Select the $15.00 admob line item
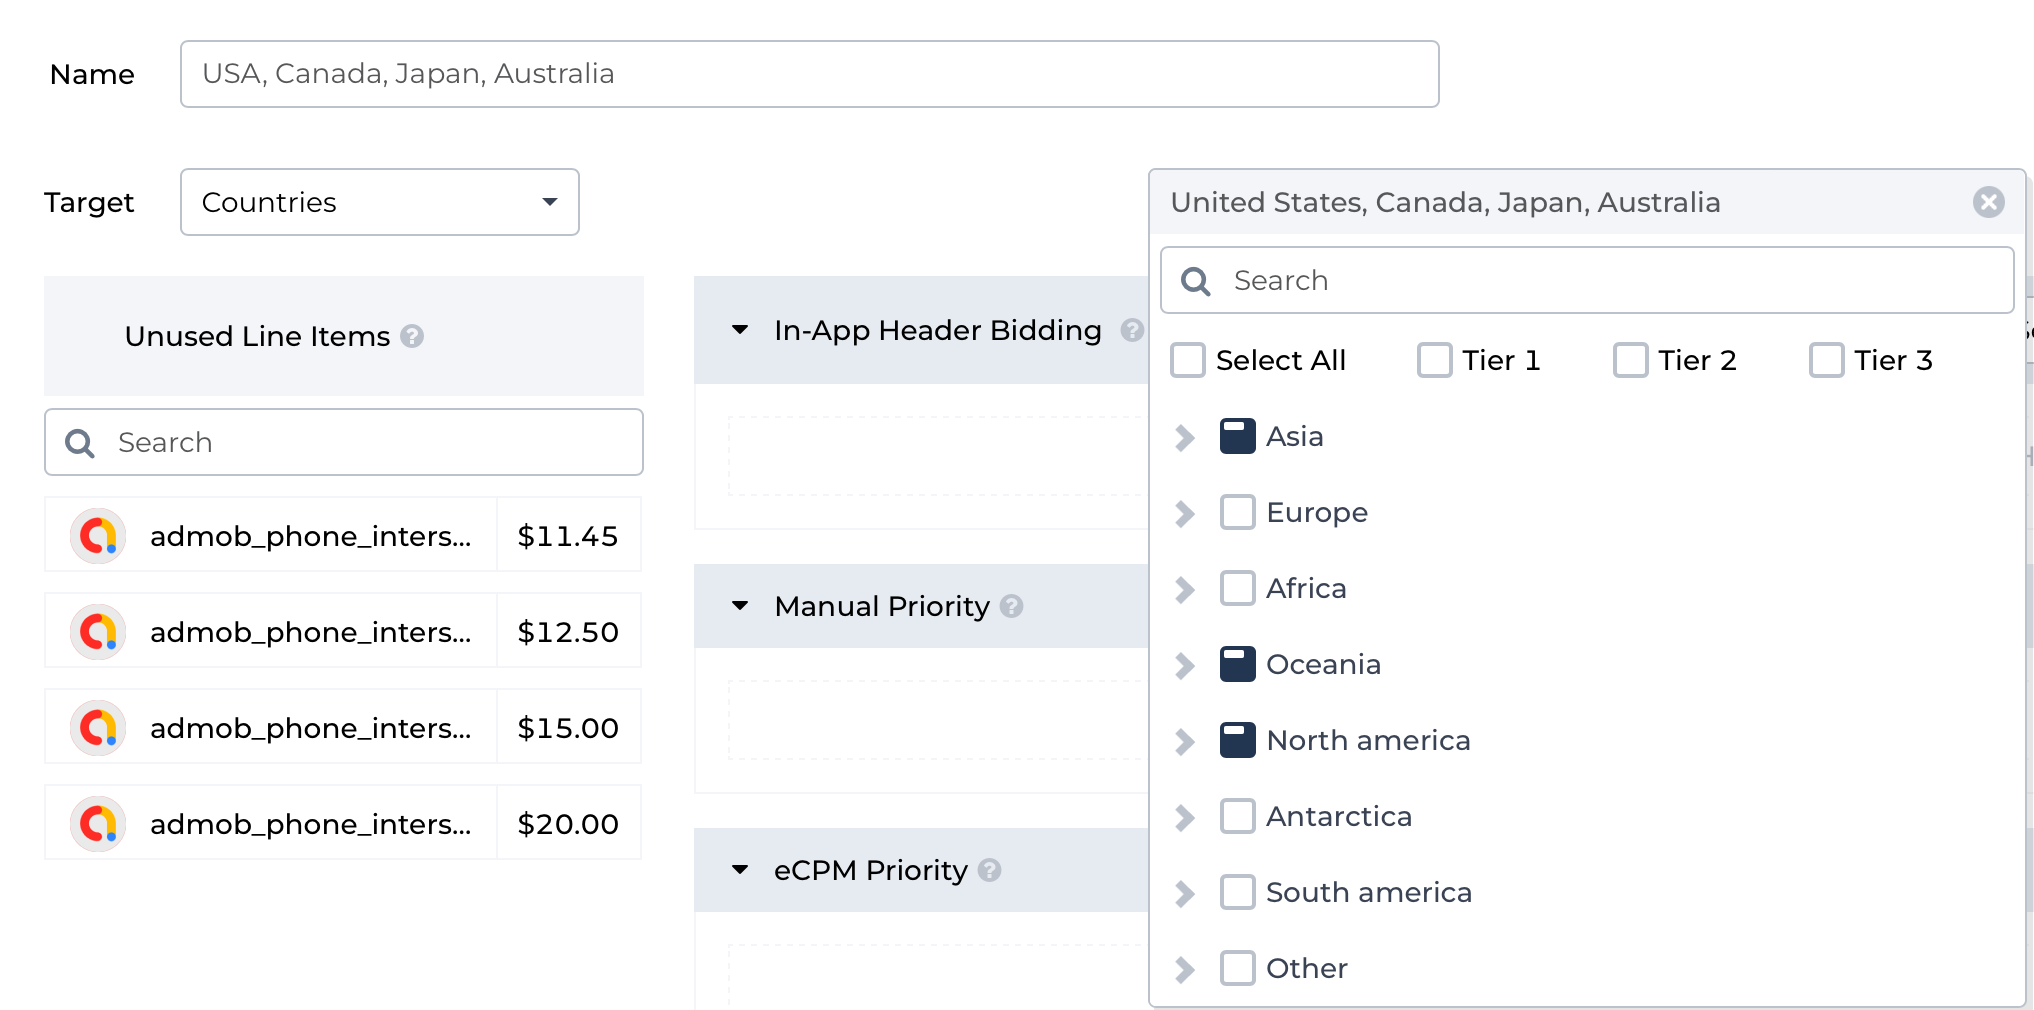The image size is (2034, 1010). [310, 728]
